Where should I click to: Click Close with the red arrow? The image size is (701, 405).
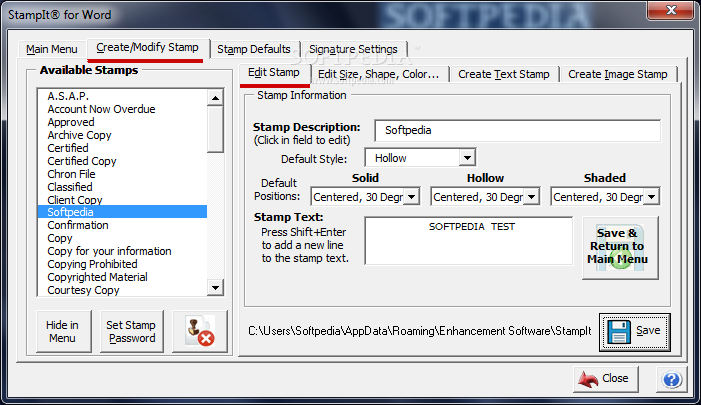(606, 379)
